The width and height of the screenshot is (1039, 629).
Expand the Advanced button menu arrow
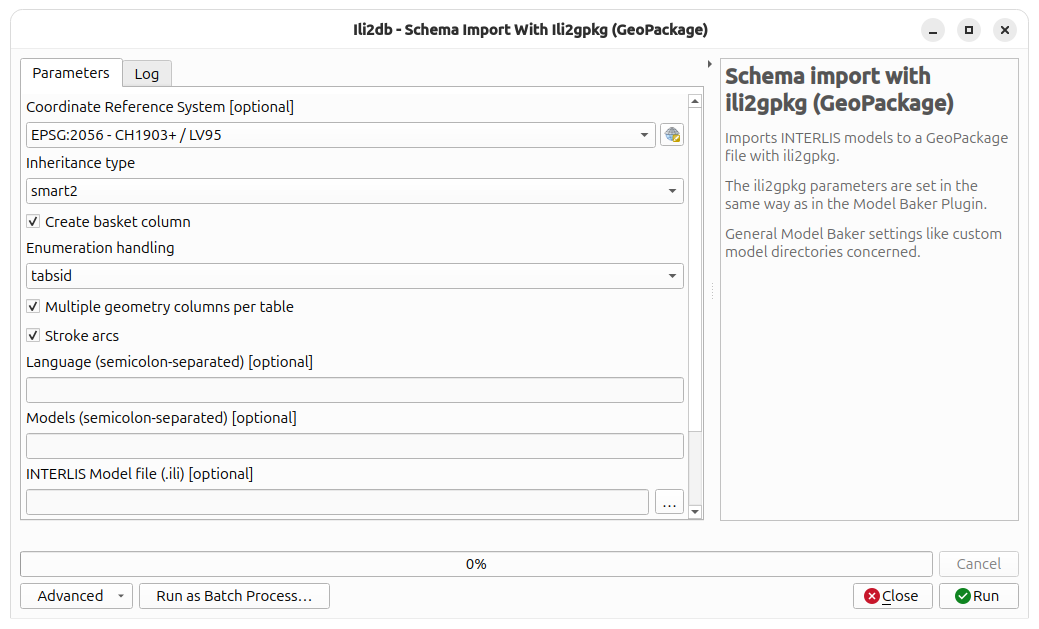pos(121,596)
